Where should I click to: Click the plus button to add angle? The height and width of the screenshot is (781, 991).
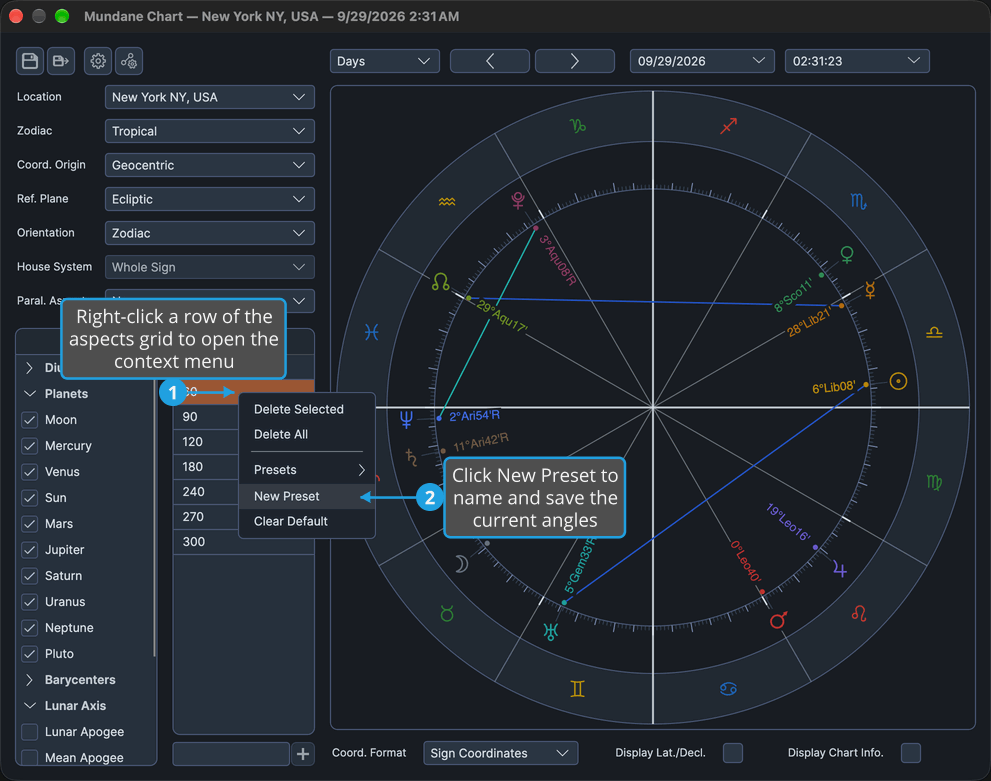pyautogui.click(x=303, y=754)
